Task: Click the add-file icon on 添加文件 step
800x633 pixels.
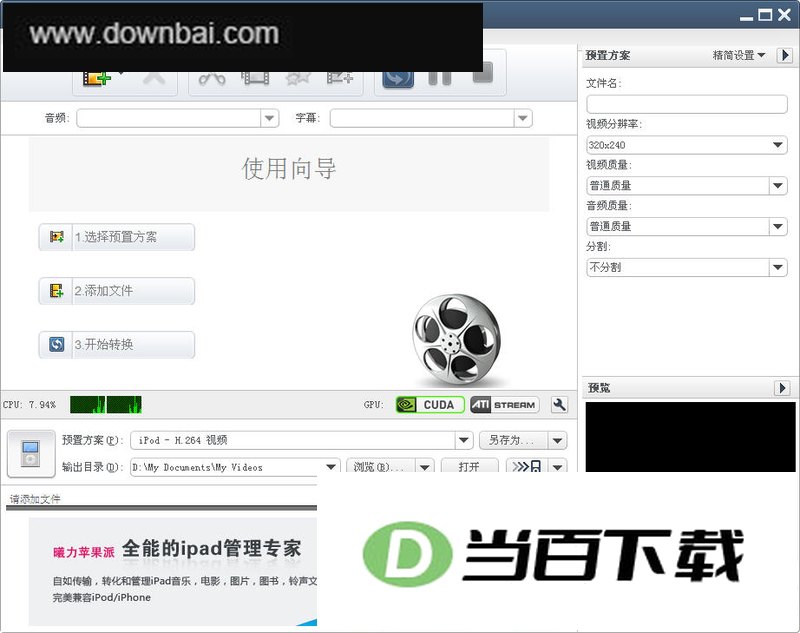Action: coord(56,291)
